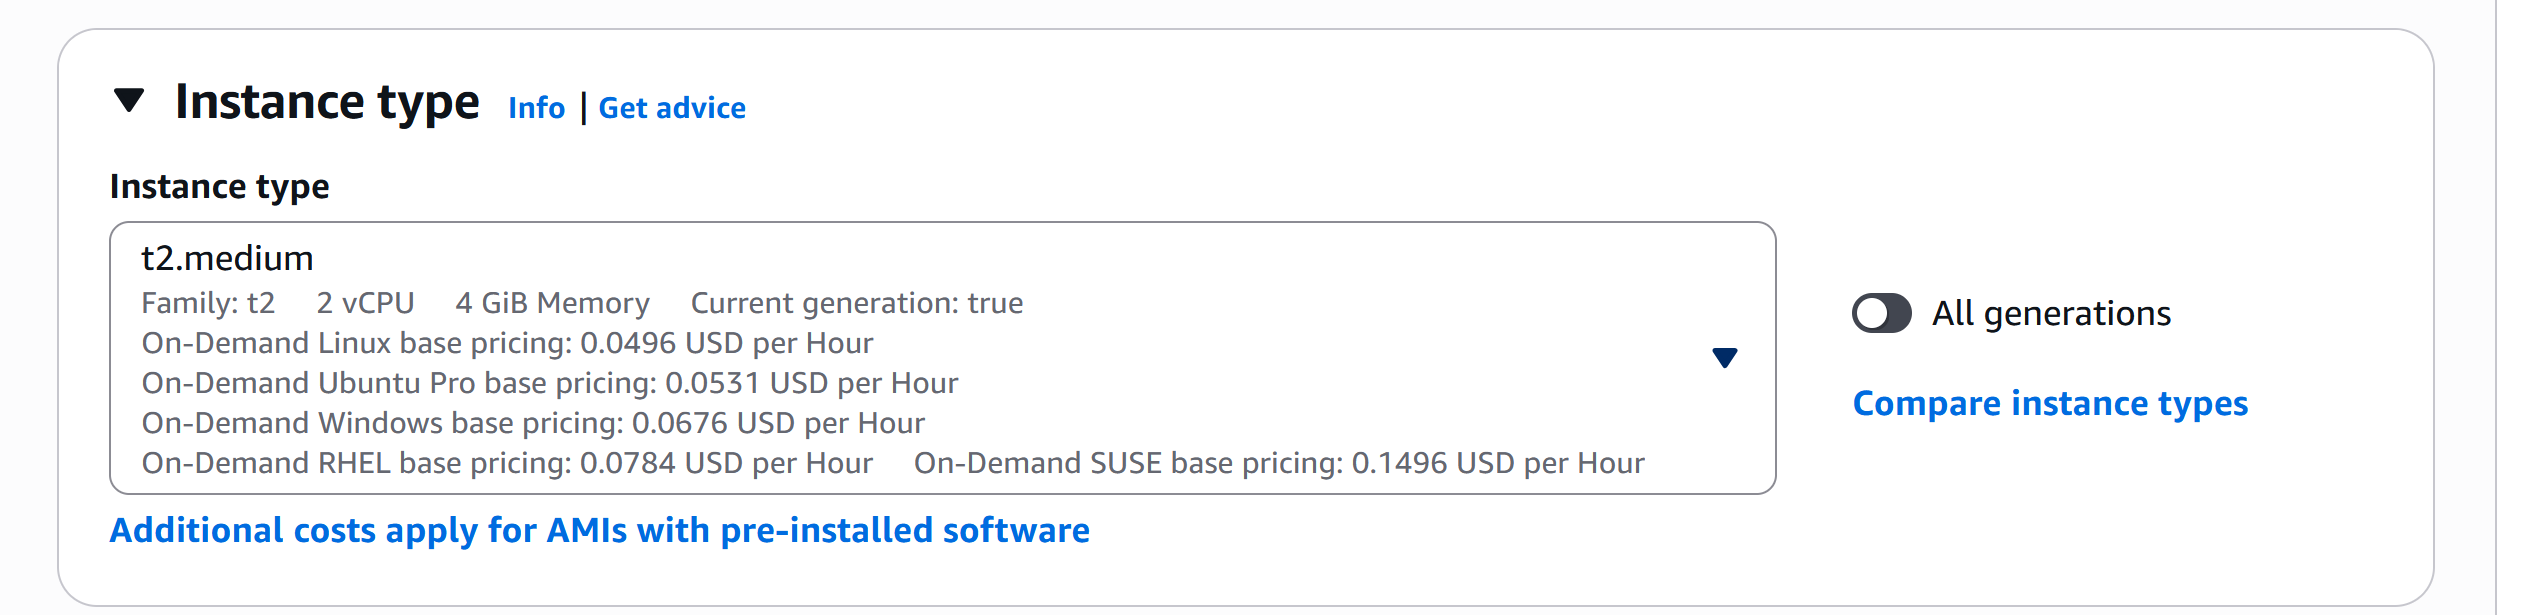Select the t2.medium instance name text

click(227, 258)
